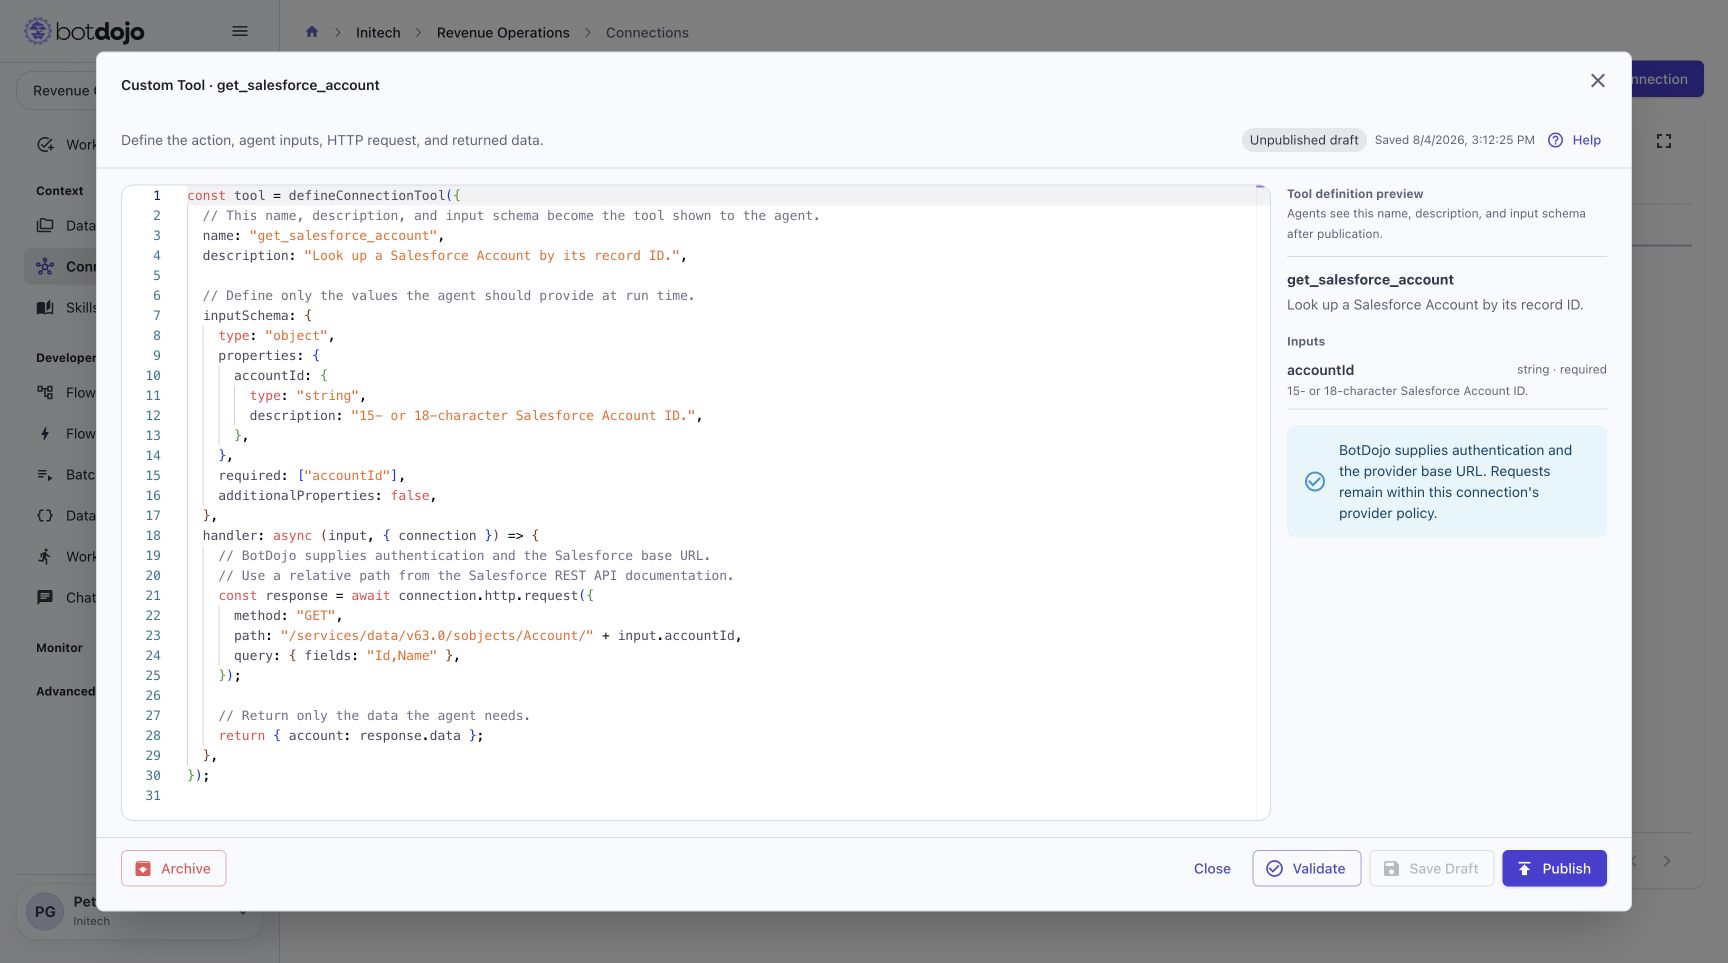
Task: Validate the tool definition
Action: [1306, 868]
